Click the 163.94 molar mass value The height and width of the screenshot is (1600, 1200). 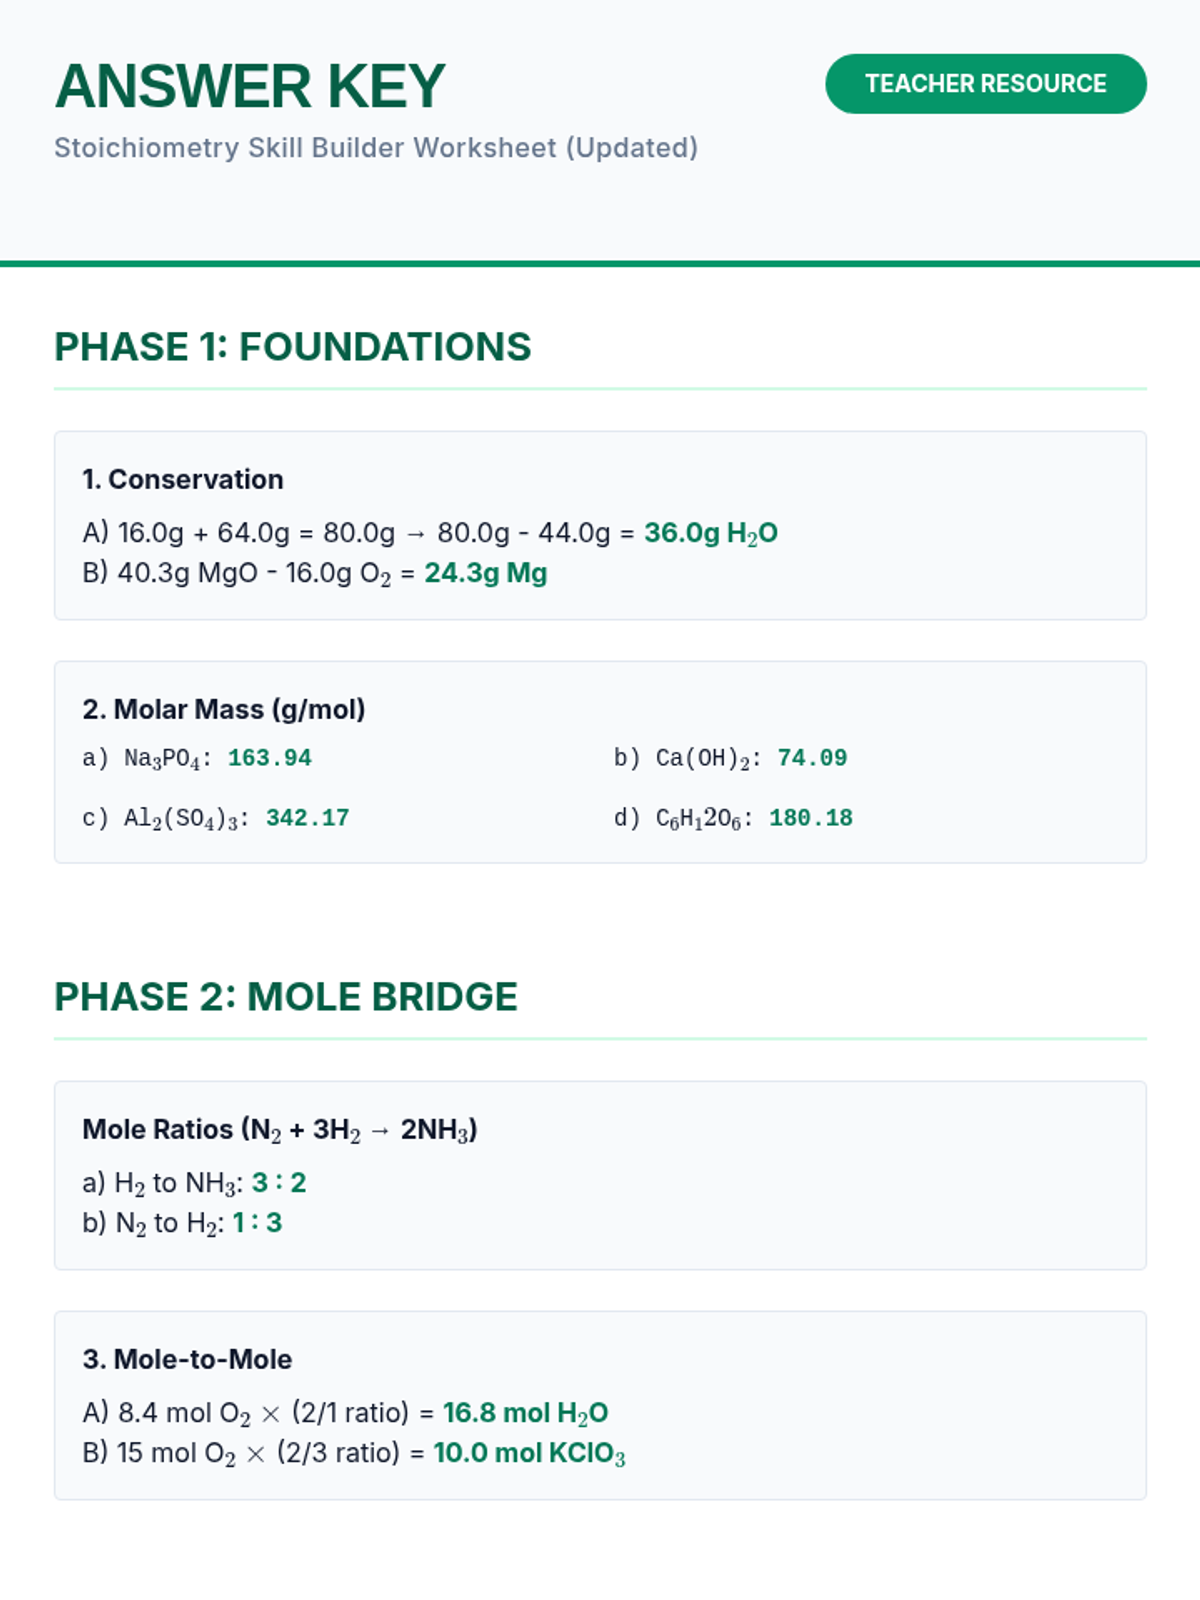click(x=269, y=758)
